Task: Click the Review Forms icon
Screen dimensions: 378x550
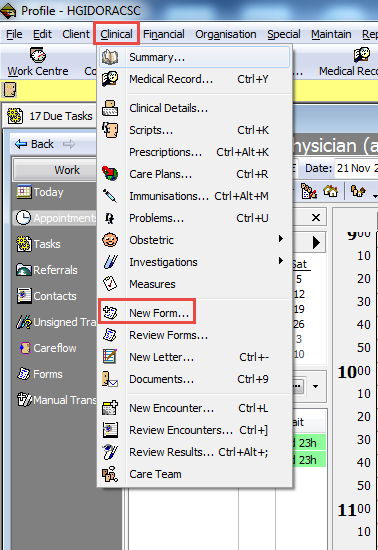Action: (110, 335)
